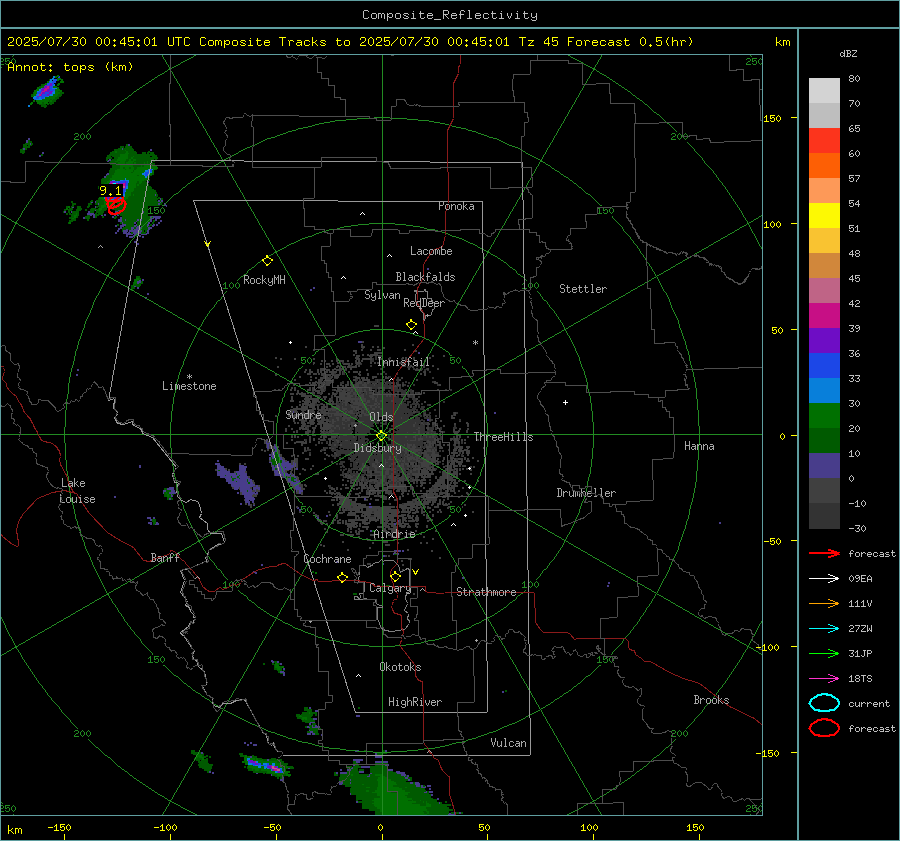This screenshot has height=841, width=900.
Task: Click the Okotoks town label
Action: (x=400, y=667)
